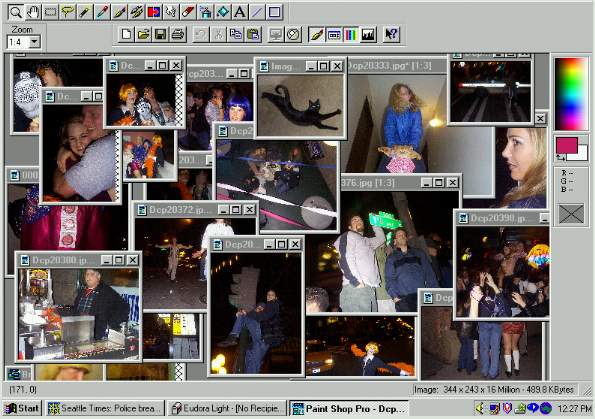This screenshot has width=595, height=419.
Task: Open Dcp20380 window control menu icon
Action: pos(25,260)
